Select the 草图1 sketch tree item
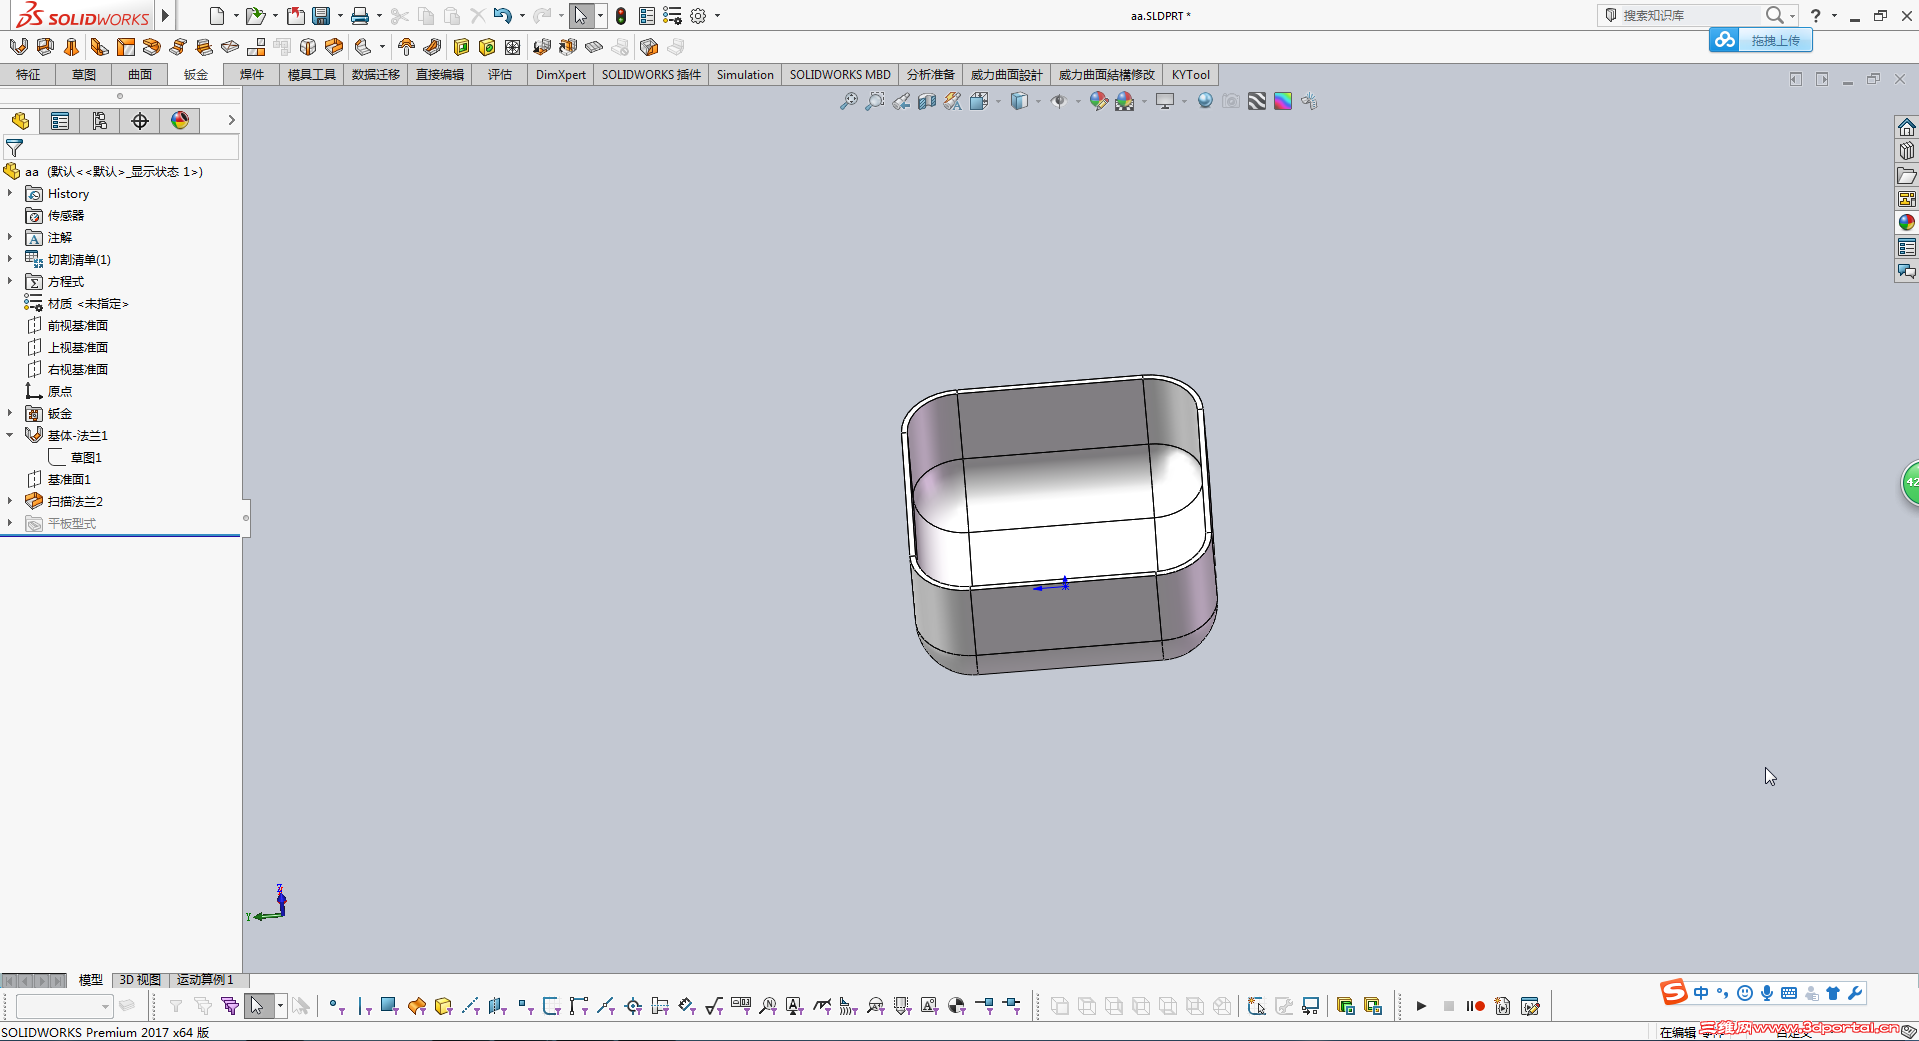Image resolution: width=1919 pixels, height=1041 pixels. [x=86, y=457]
